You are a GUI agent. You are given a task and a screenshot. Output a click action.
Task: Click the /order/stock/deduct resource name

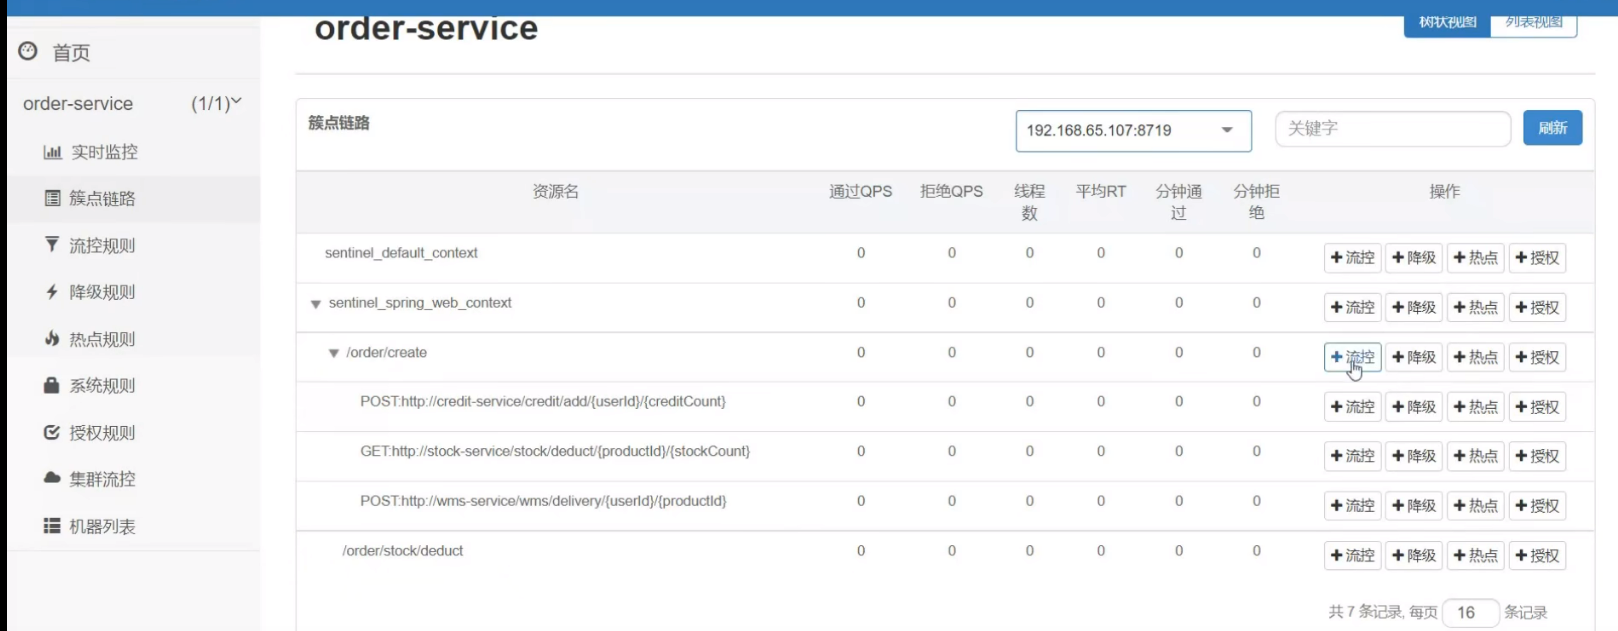tap(403, 551)
